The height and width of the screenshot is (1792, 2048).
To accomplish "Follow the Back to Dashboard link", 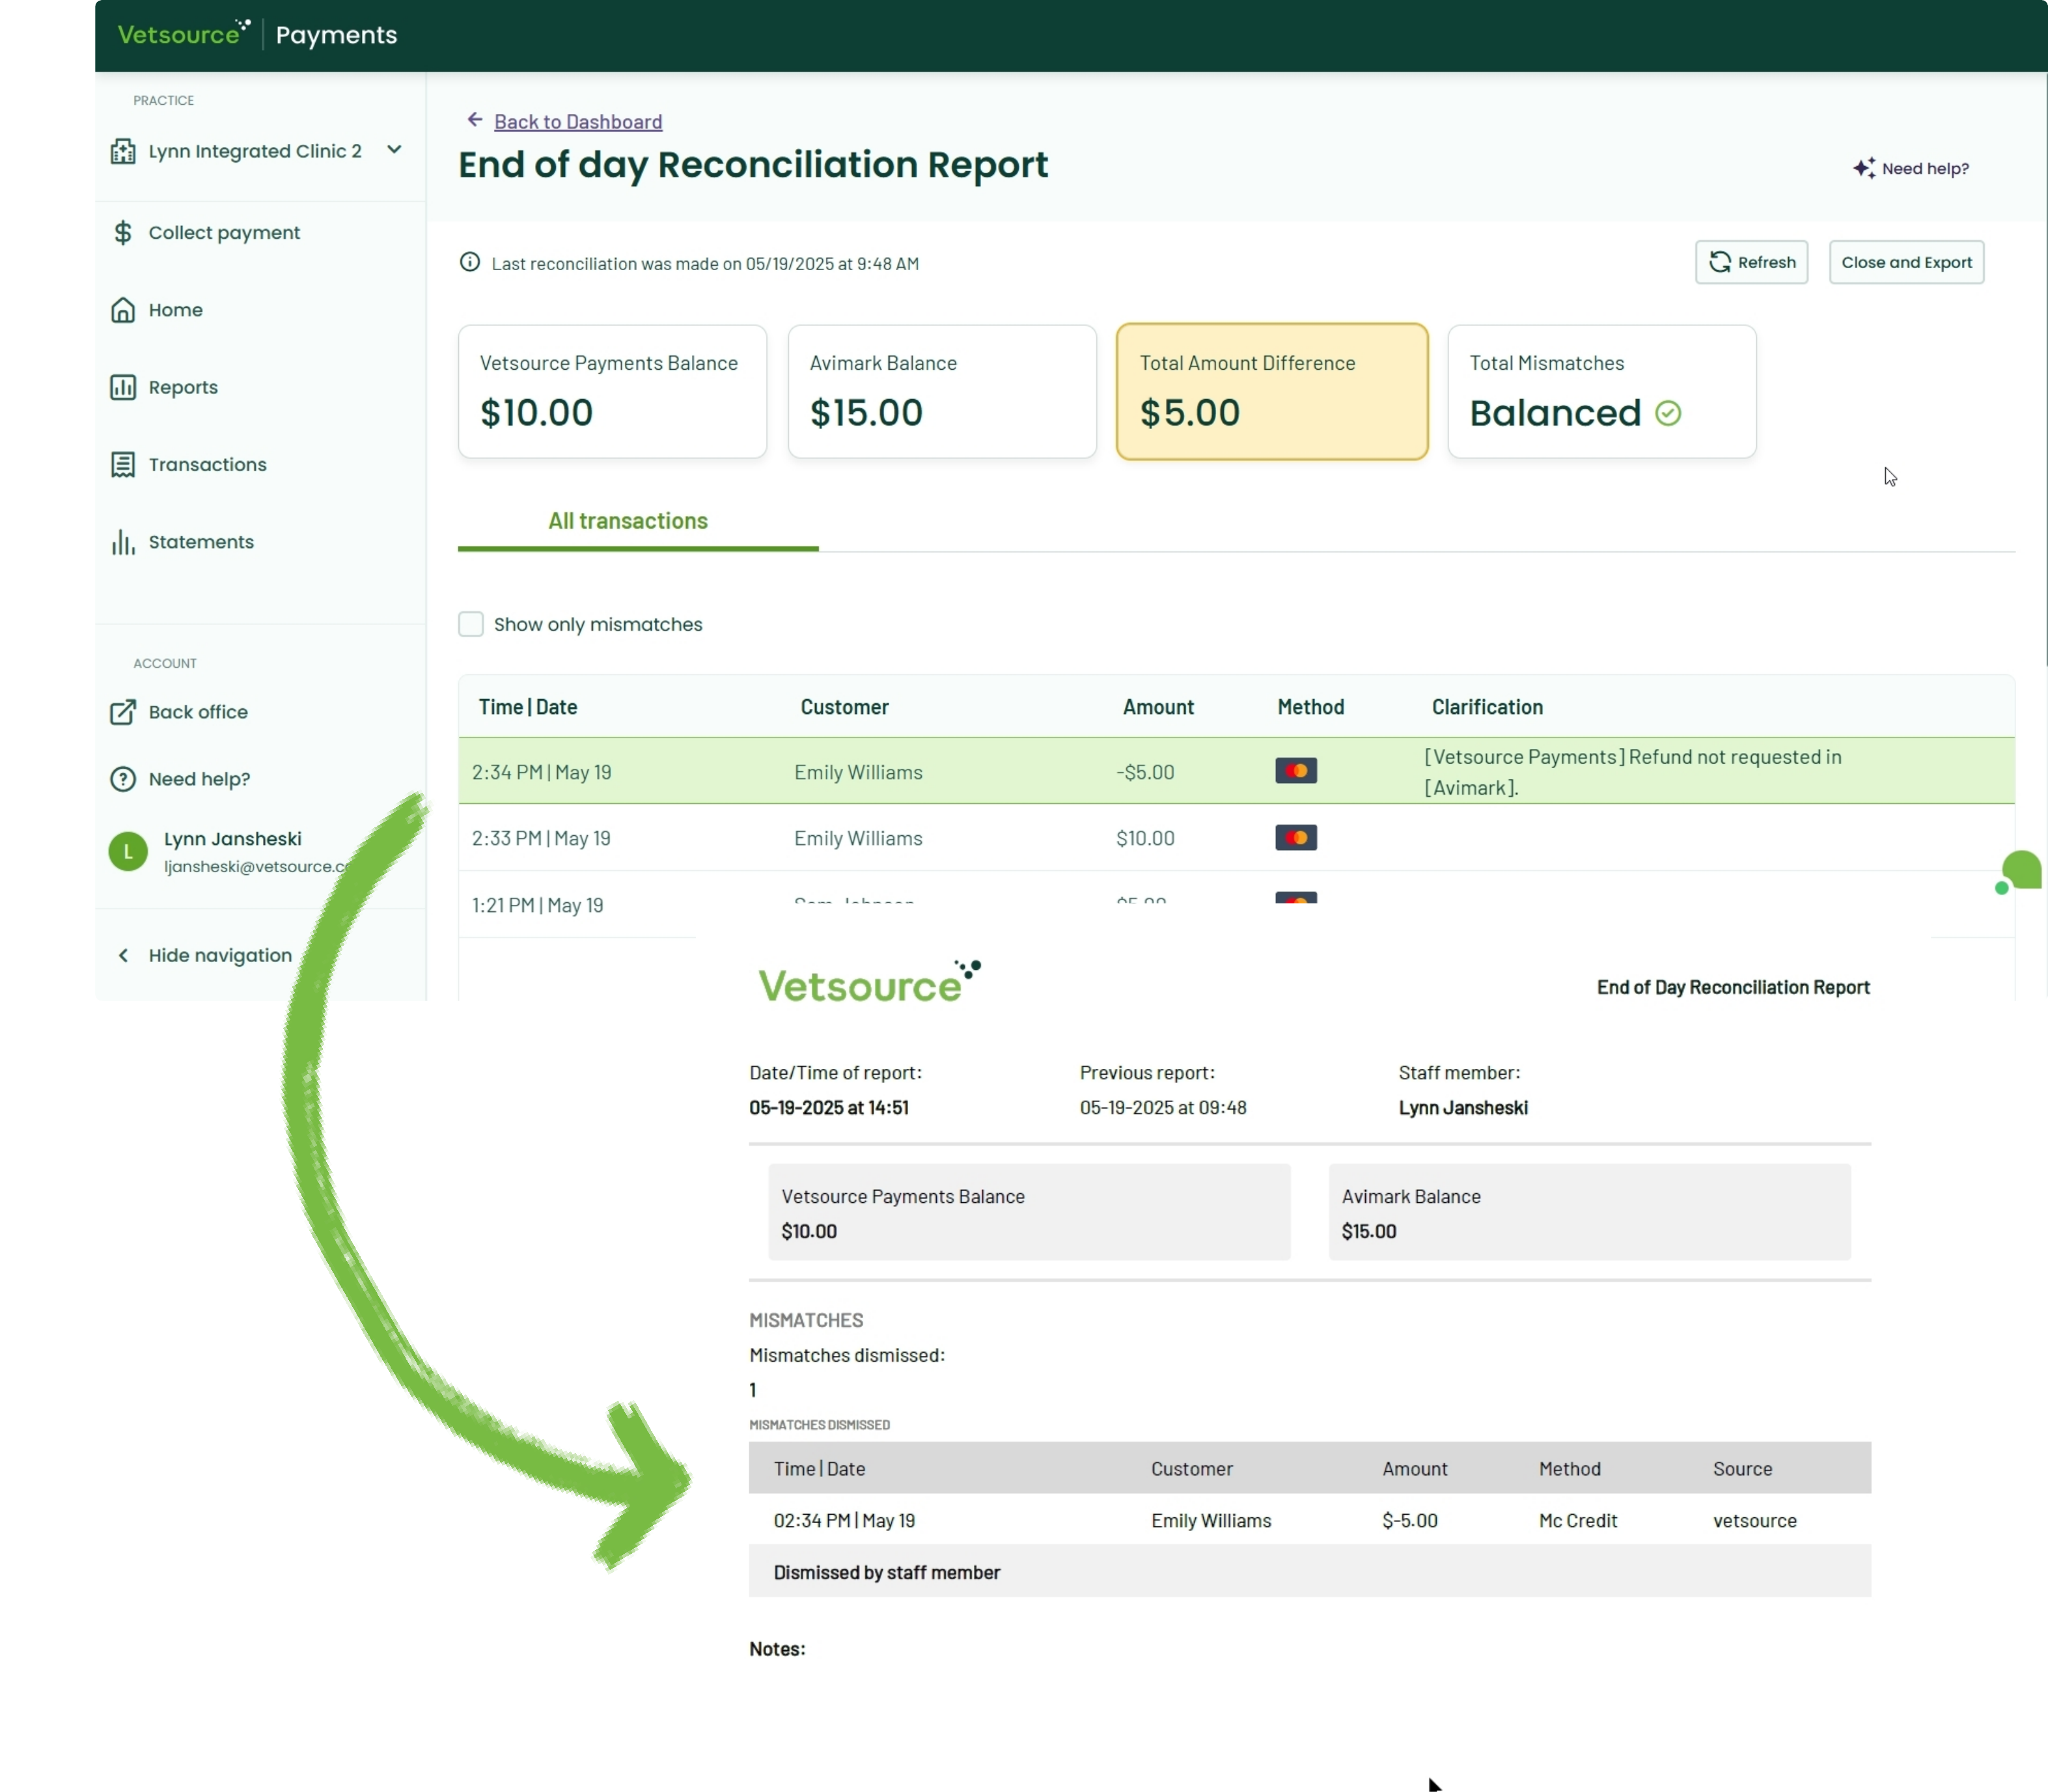I will click(x=578, y=121).
